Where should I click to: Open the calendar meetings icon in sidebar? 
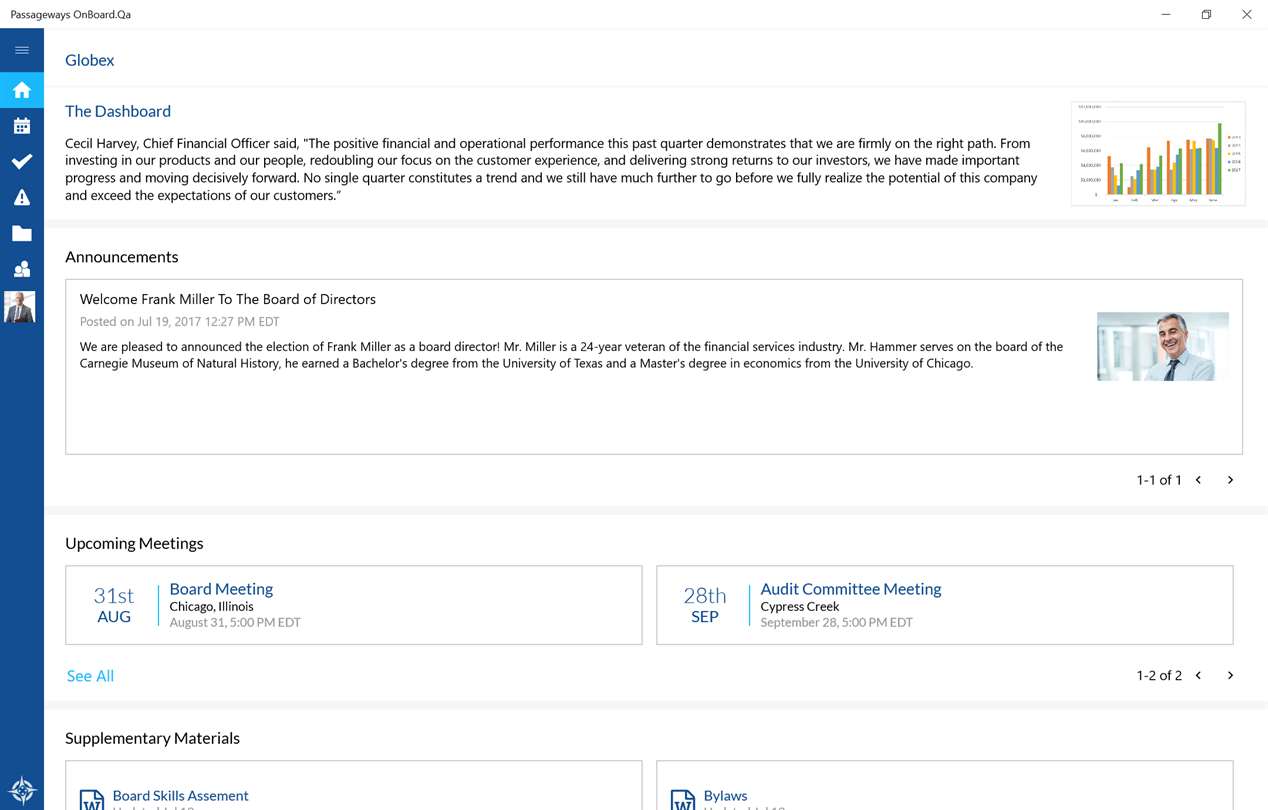point(22,126)
